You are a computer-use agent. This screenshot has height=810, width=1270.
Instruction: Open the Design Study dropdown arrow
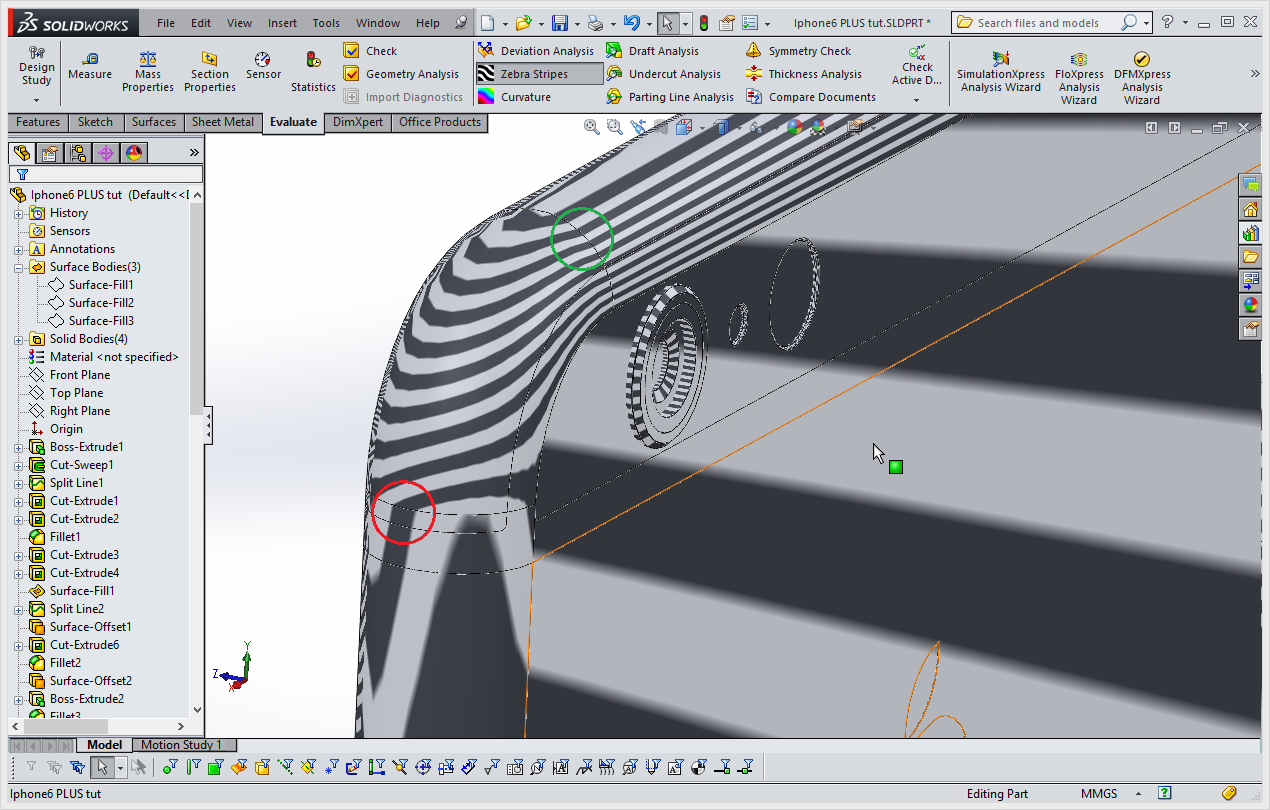pos(36,100)
